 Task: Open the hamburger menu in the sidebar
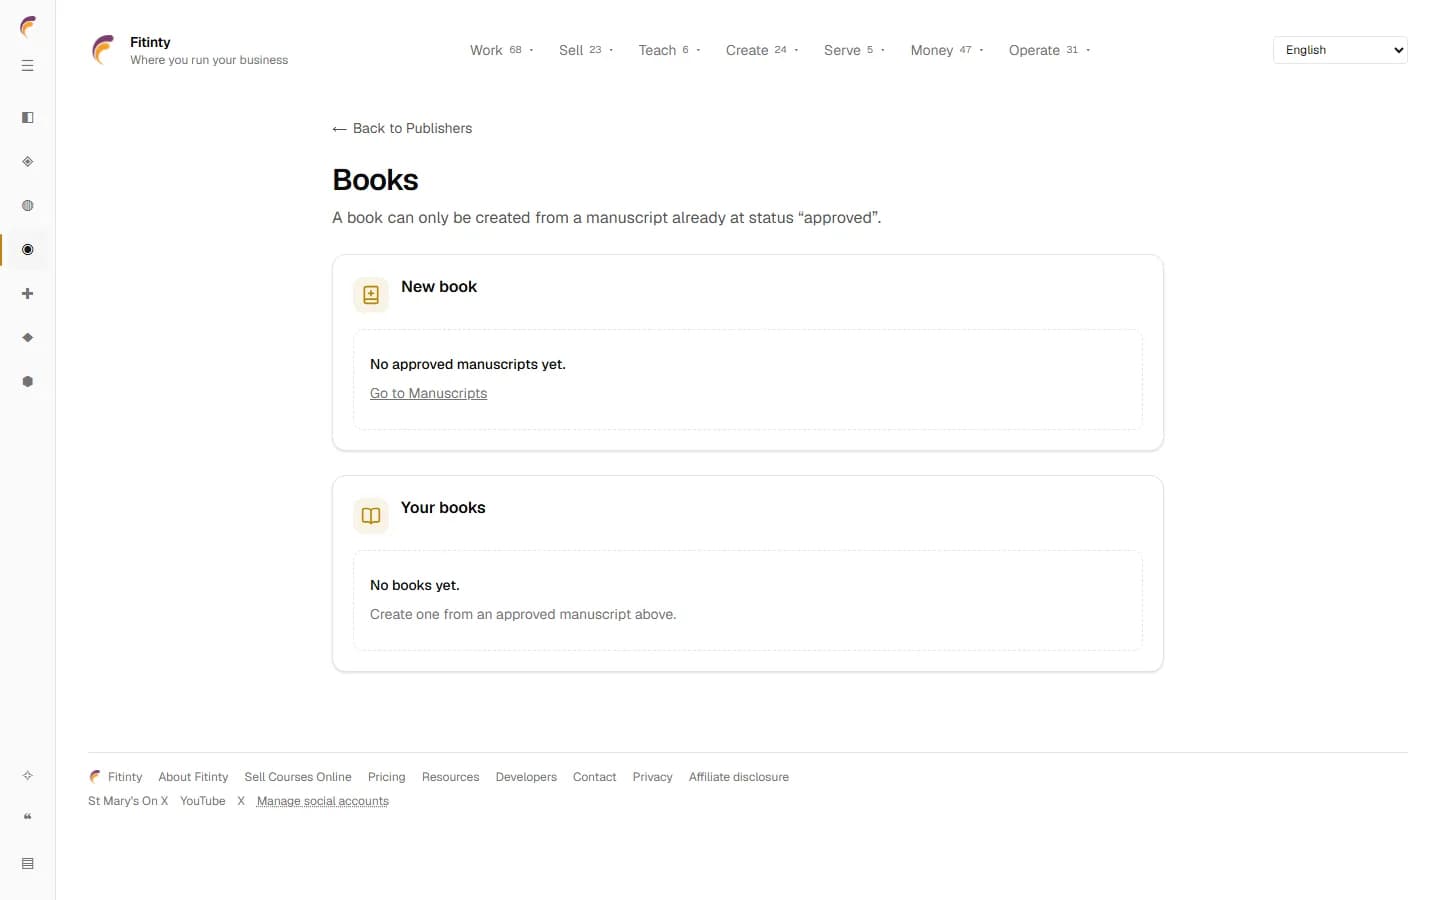tap(28, 66)
